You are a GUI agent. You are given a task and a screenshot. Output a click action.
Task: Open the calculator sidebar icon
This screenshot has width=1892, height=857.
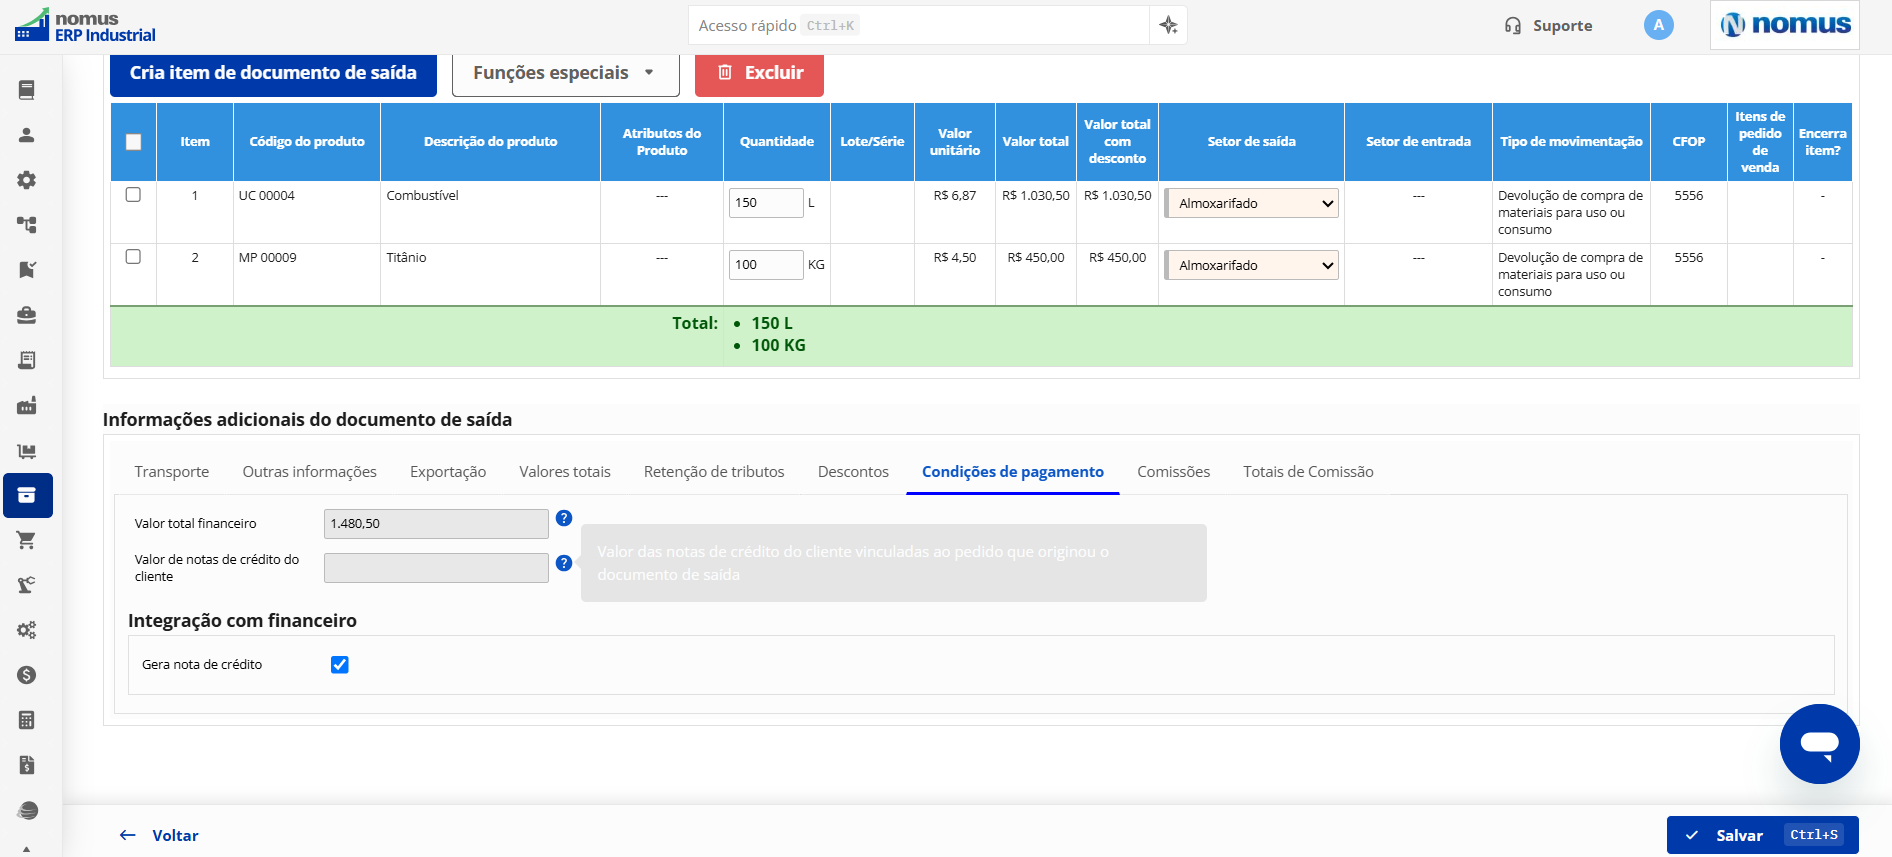coord(27,720)
